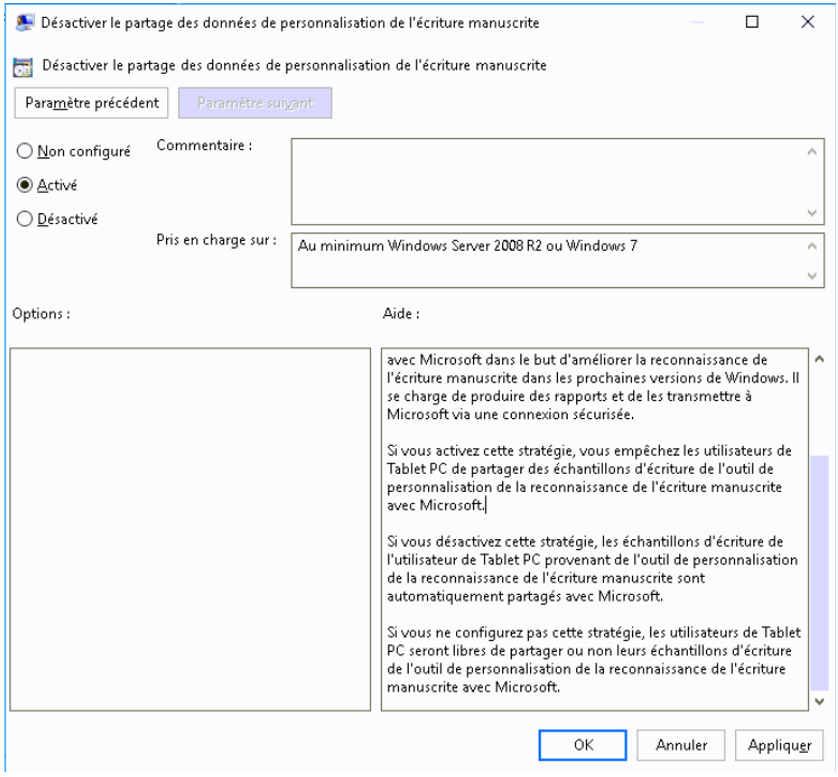Click the disabled "Paramètre suivant" button
This screenshot has width=838, height=777.
[256, 102]
